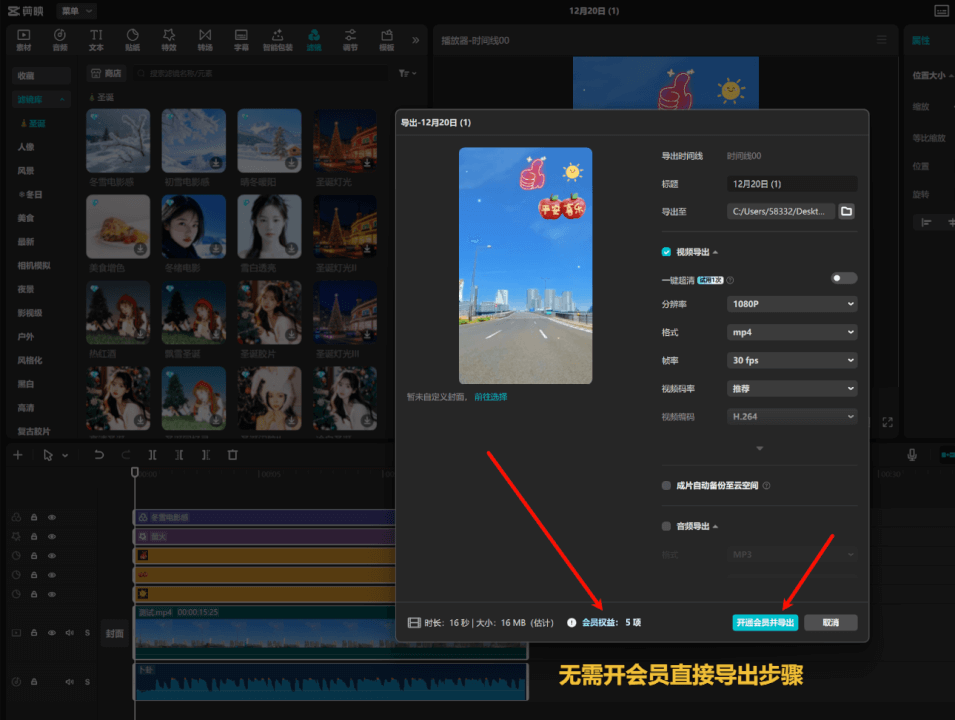
Task: Hide the 测试.mp4 track visibility
Action: pos(52,633)
